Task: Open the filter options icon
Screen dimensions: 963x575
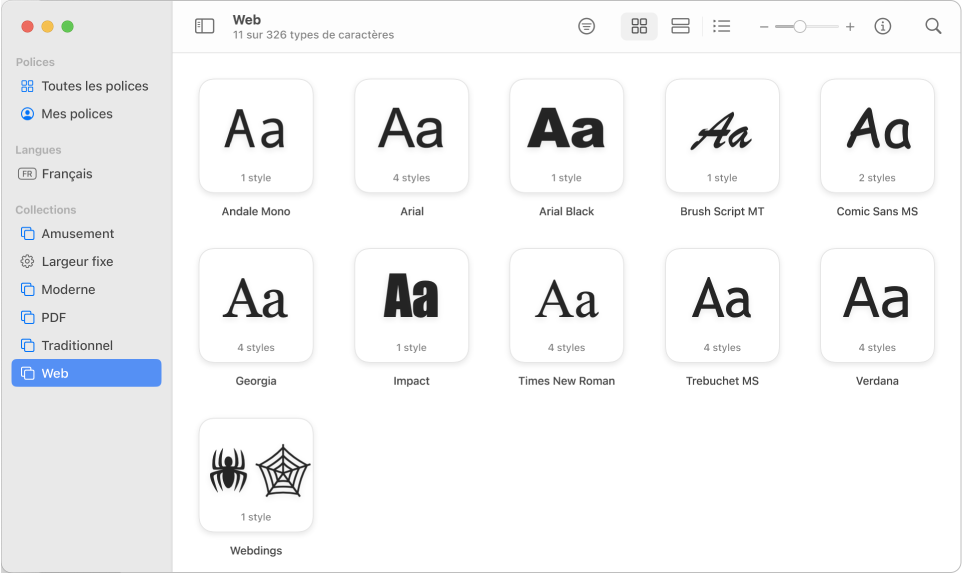Action: click(x=587, y=26)
